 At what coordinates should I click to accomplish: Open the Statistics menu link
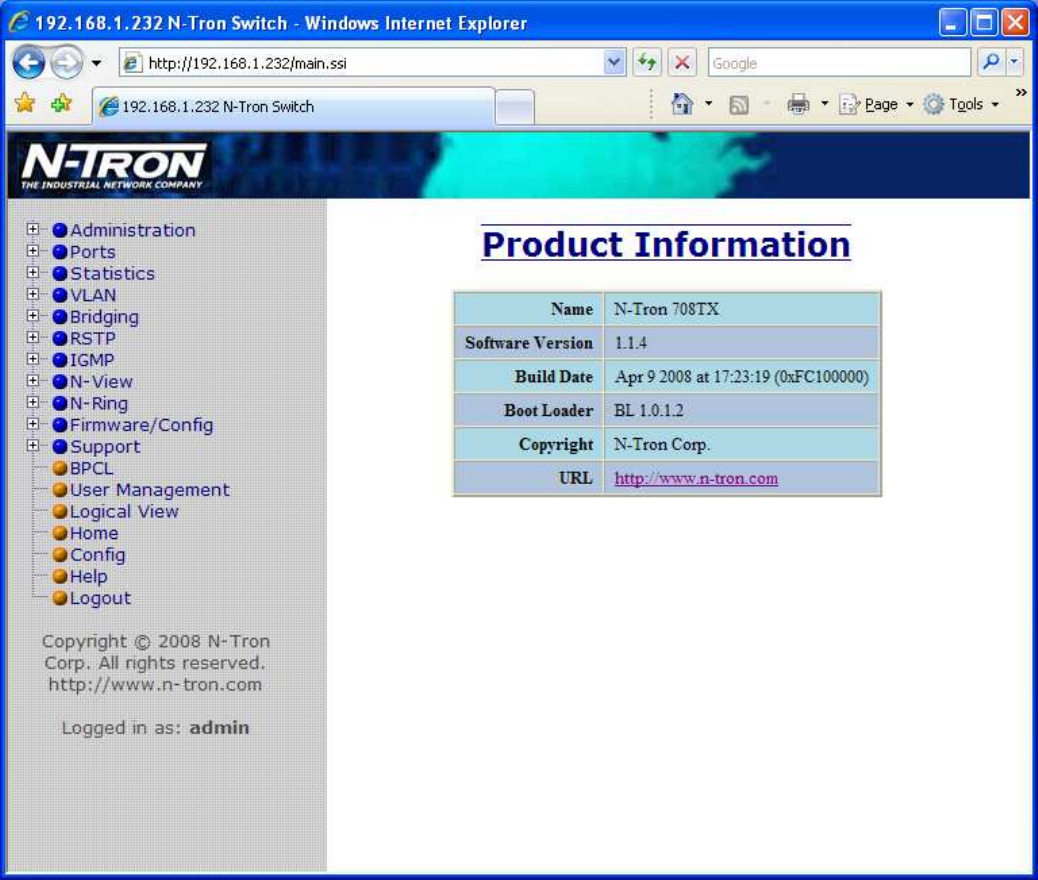(113, 273)
